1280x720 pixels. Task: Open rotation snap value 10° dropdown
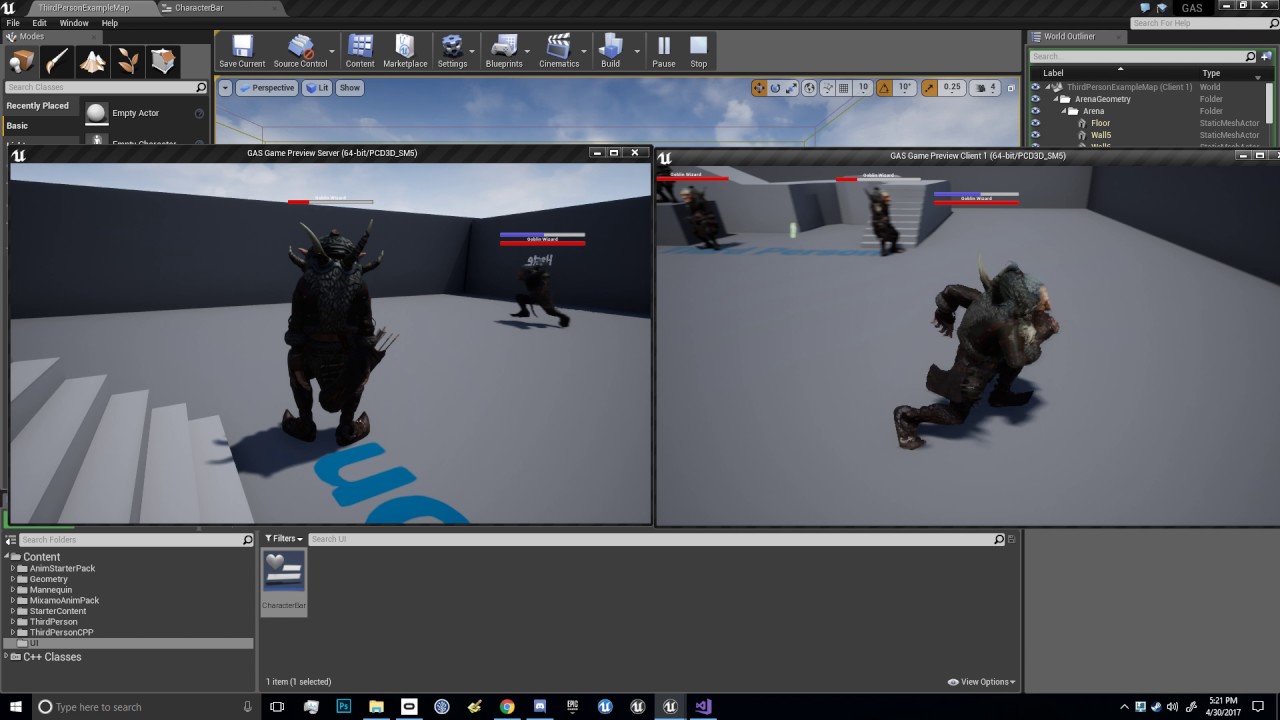tap(904, 88)
